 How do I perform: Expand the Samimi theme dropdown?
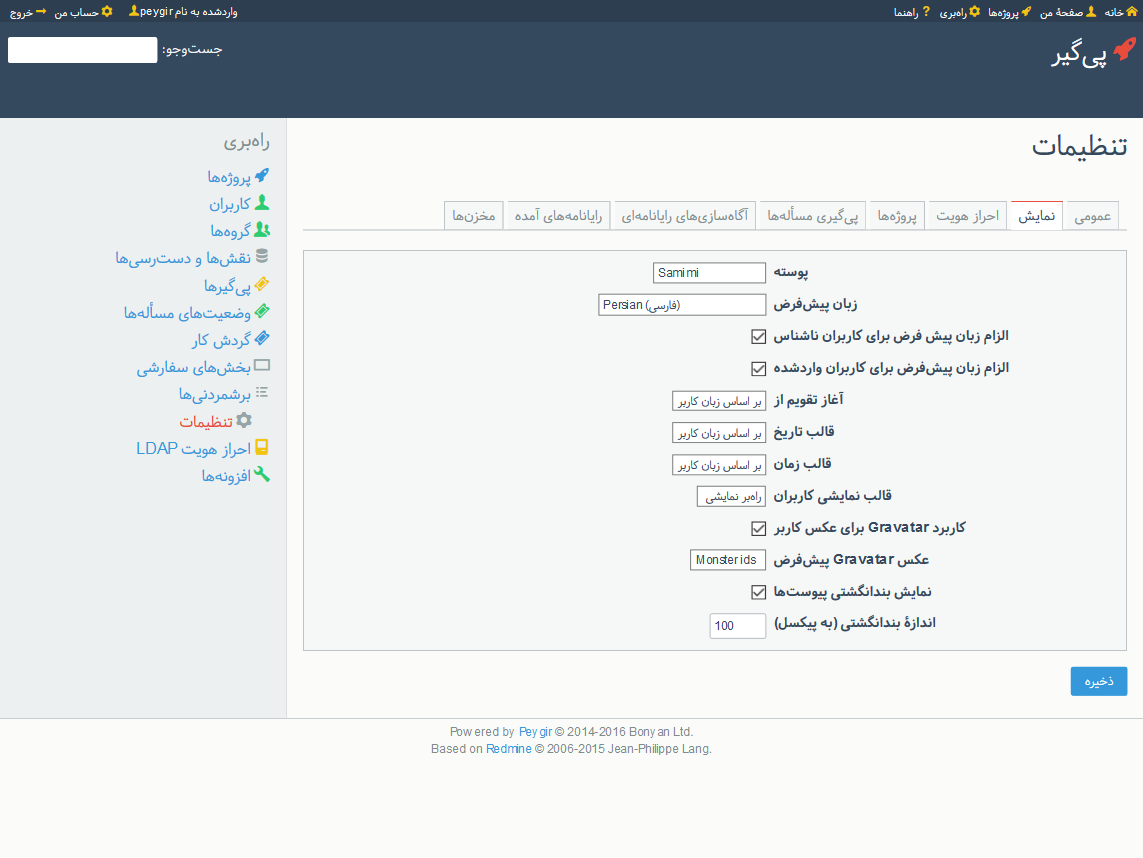(708, 273)
